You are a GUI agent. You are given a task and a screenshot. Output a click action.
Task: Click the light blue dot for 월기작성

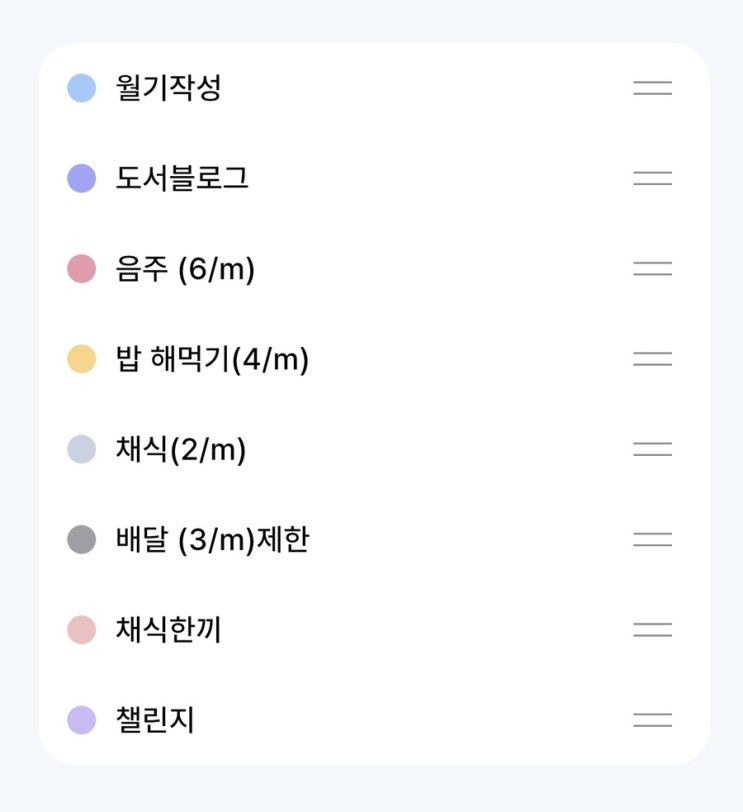pos(81,88)
